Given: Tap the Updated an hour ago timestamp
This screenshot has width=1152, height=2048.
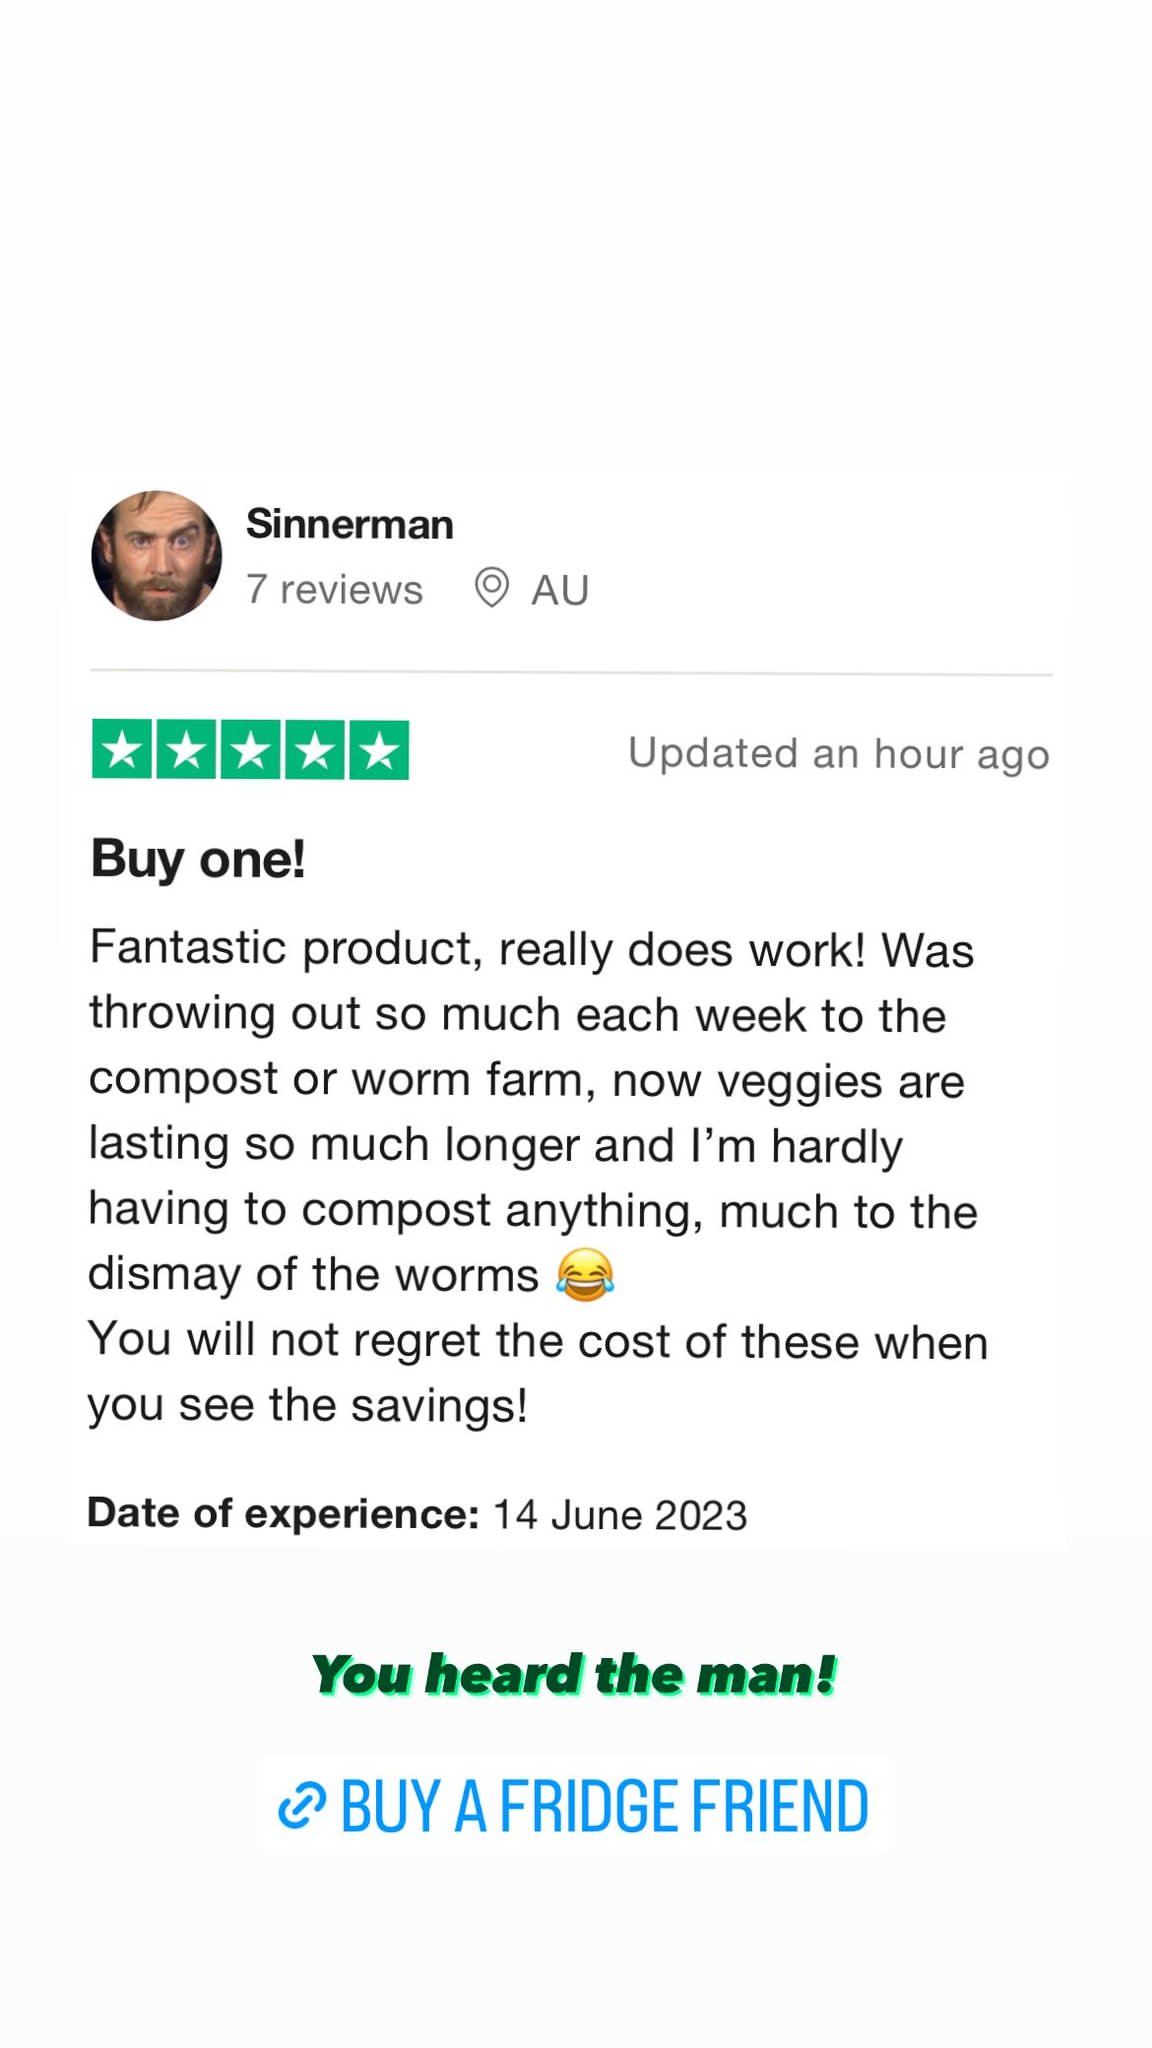Looking at the screenshot, I should click(x=839, y=754).
